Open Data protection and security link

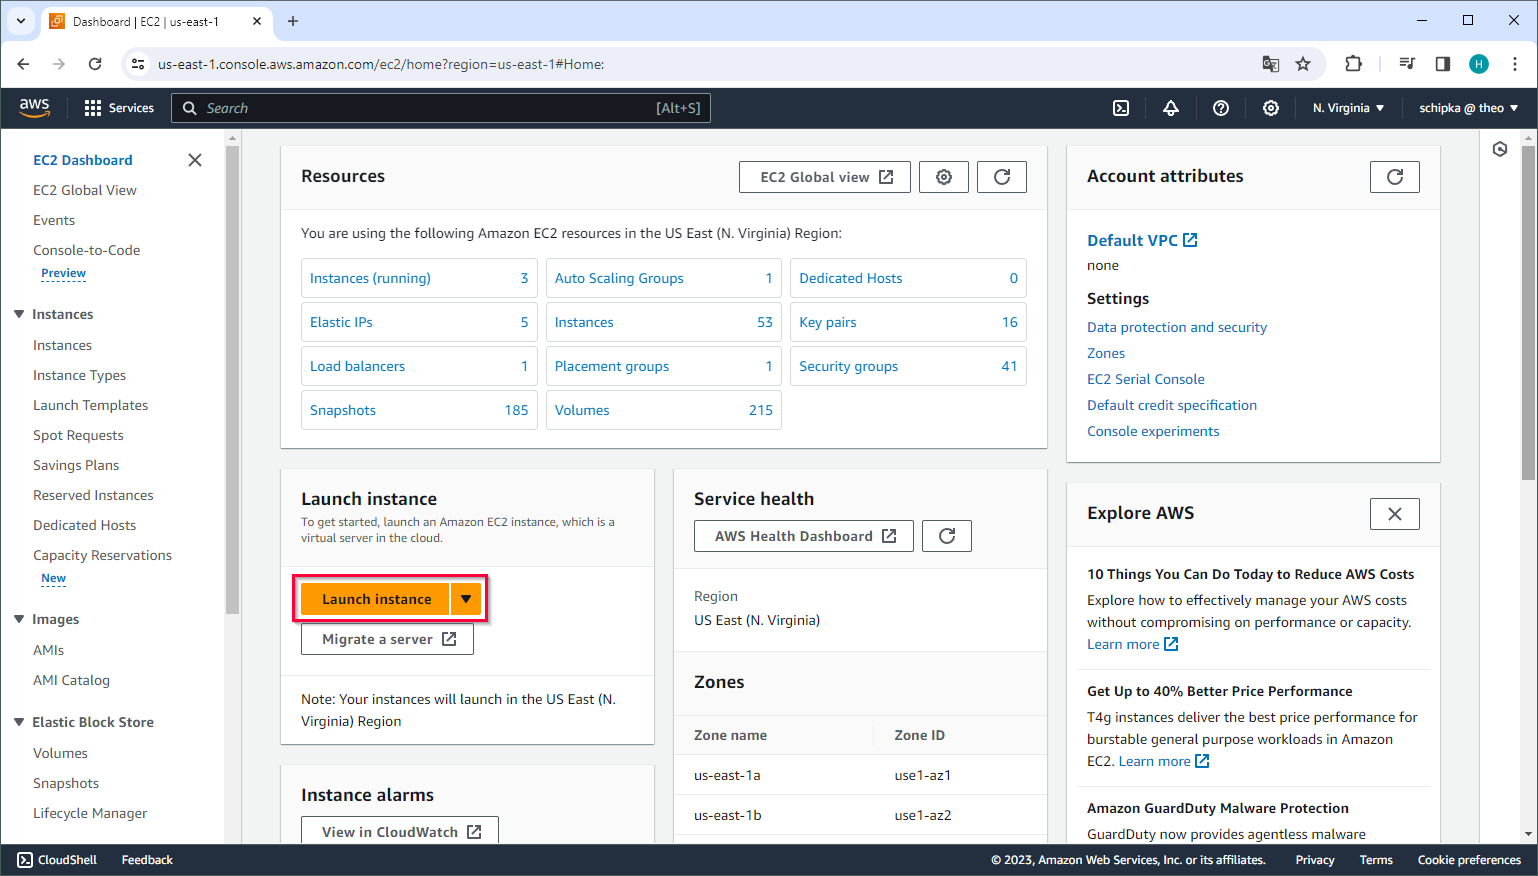pos(1177,327)
